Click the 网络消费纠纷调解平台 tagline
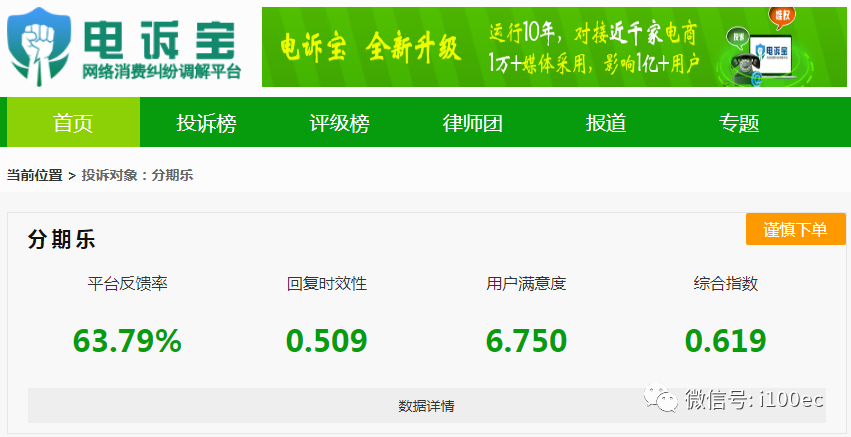 (162, 72)
